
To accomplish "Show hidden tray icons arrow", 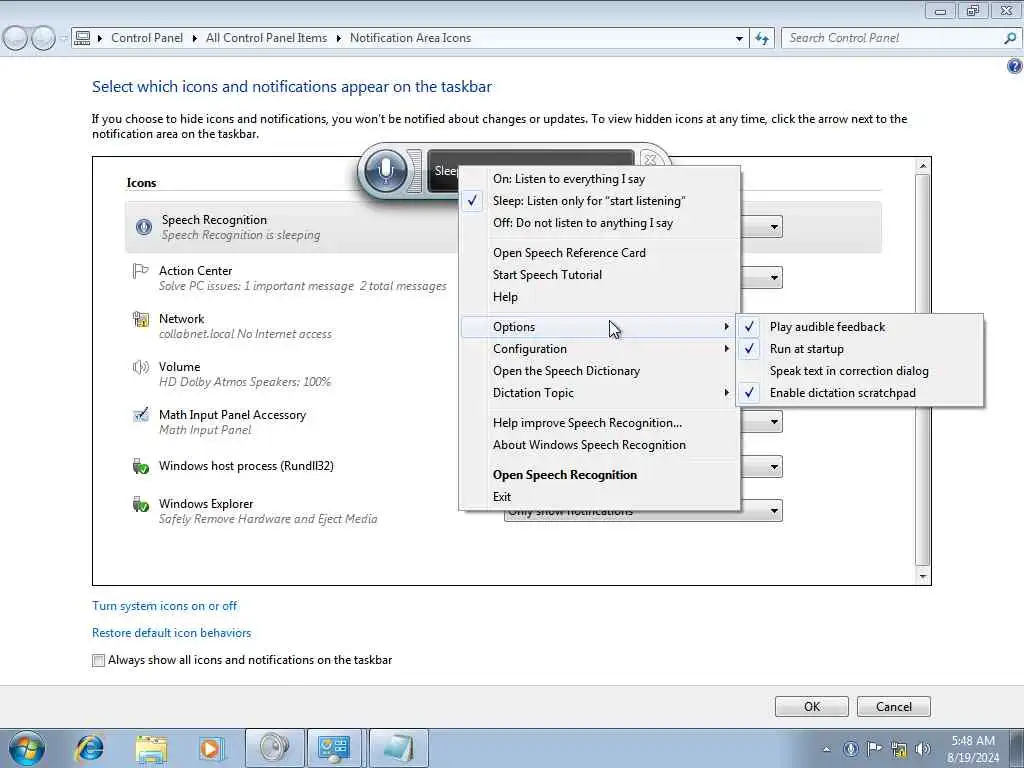I will tap(826, 749).
